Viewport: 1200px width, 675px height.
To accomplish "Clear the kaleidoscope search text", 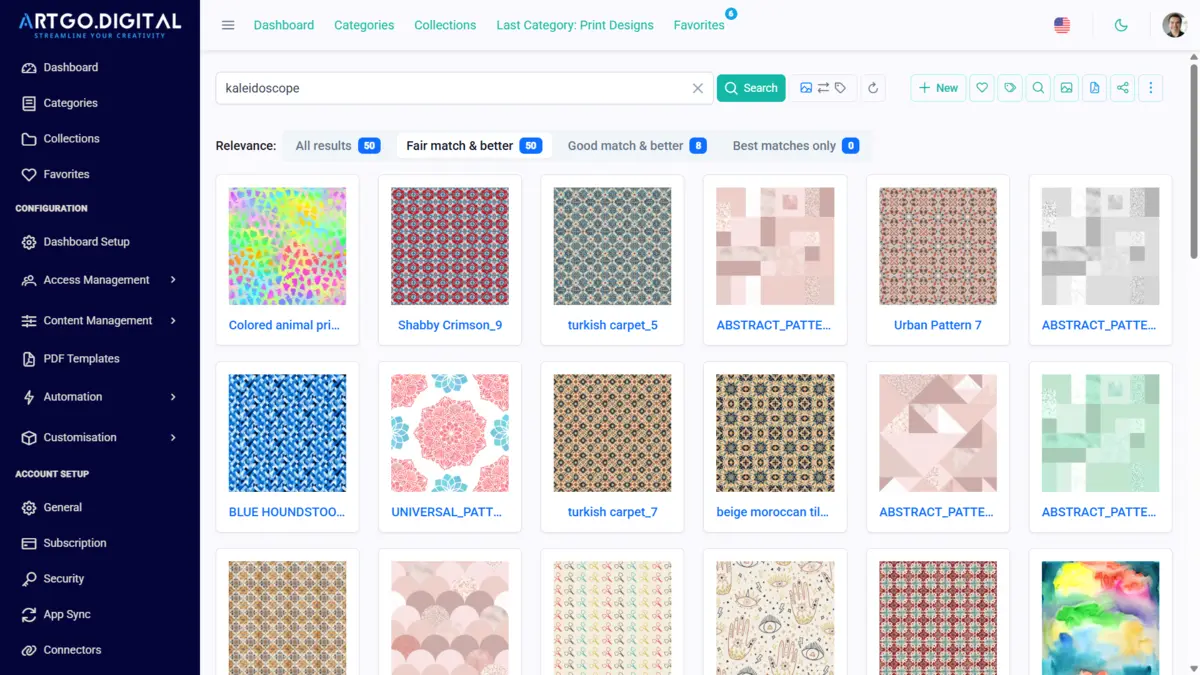I will [698, 88].
